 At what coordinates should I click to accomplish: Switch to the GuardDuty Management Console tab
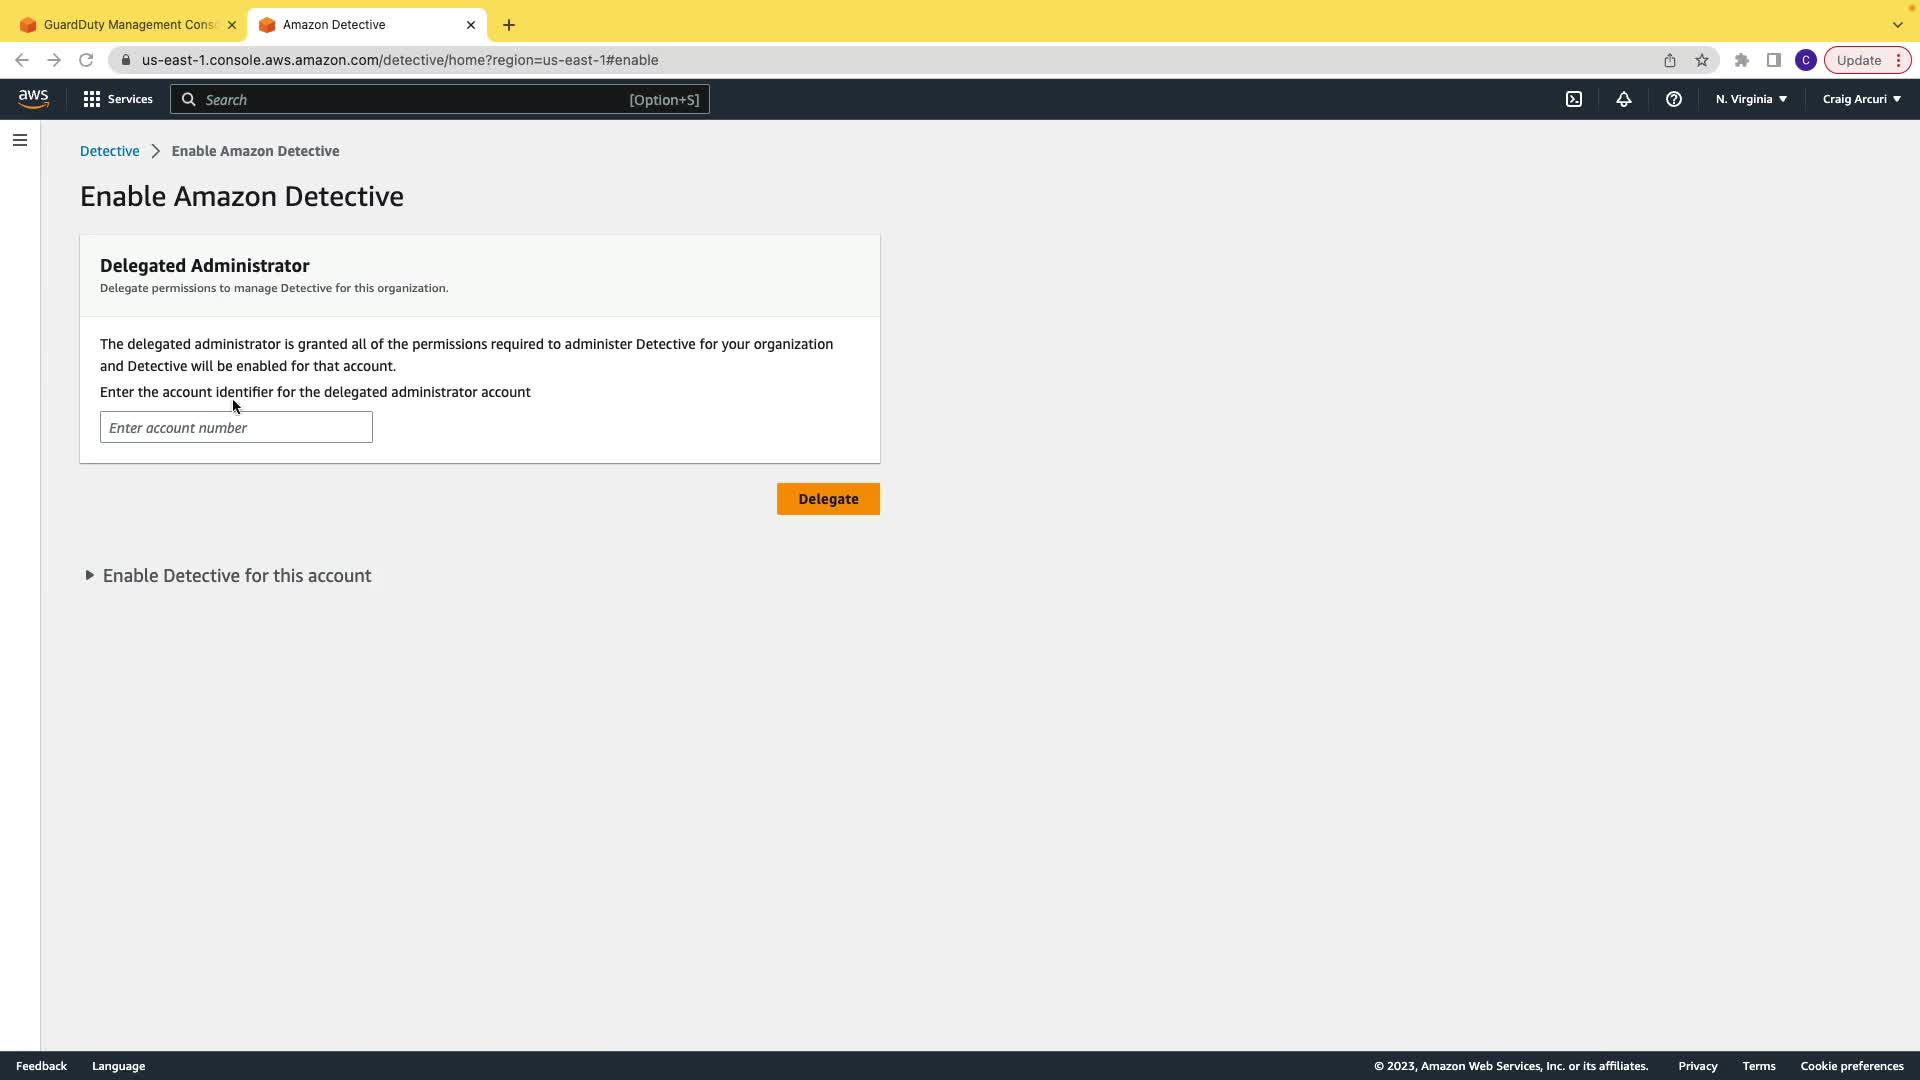click(x=128, y=25)
